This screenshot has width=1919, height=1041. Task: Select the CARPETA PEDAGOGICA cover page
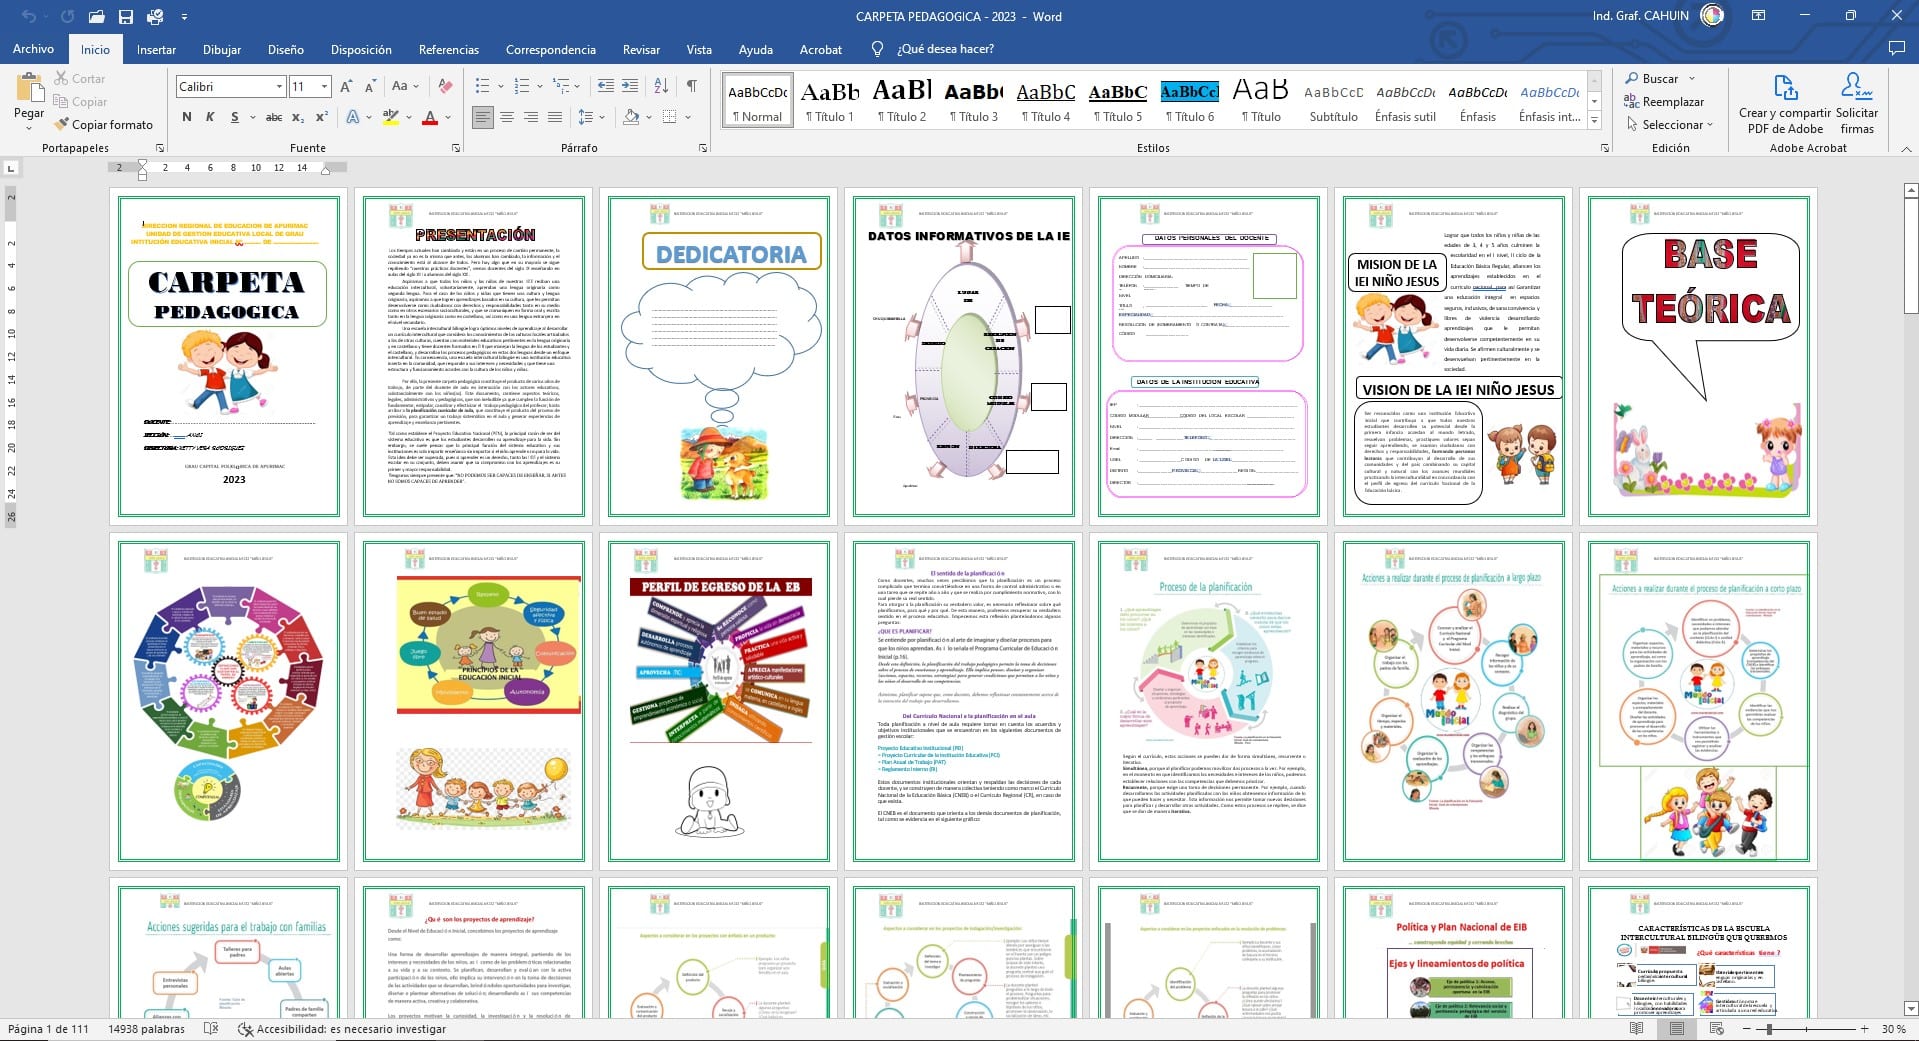click(229, 356)
